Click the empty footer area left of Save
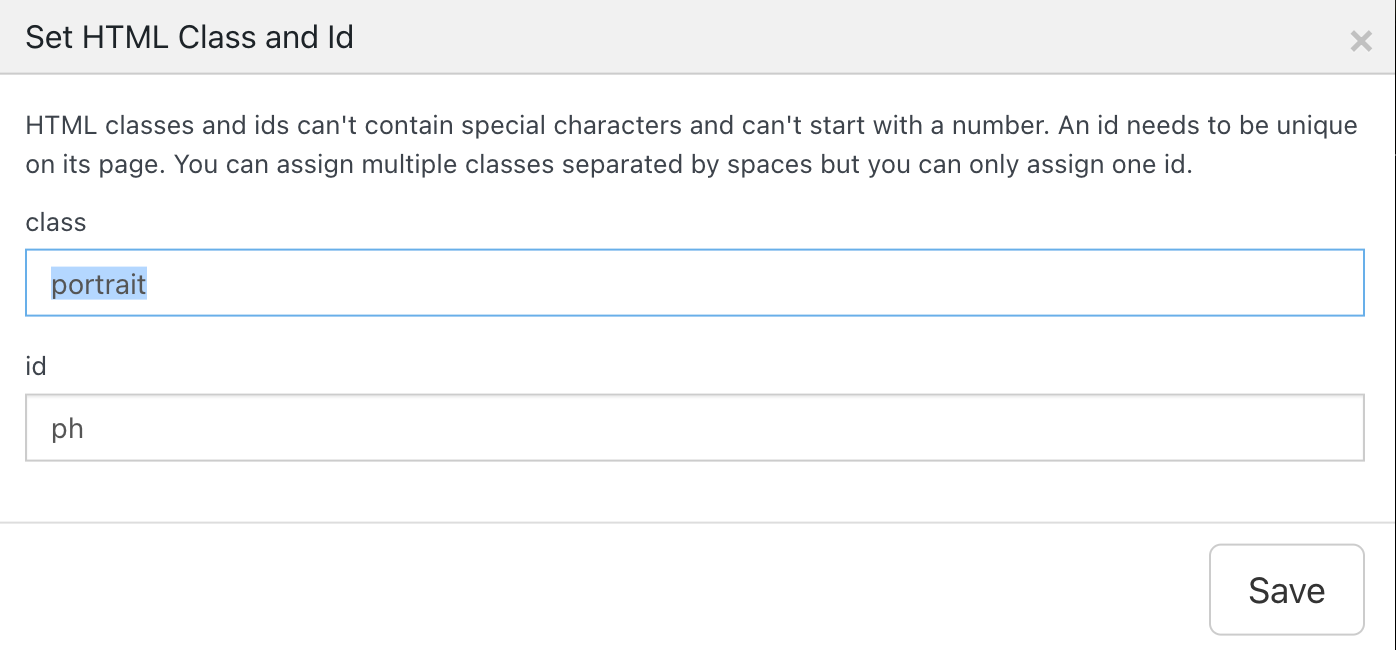 (600, 588)
